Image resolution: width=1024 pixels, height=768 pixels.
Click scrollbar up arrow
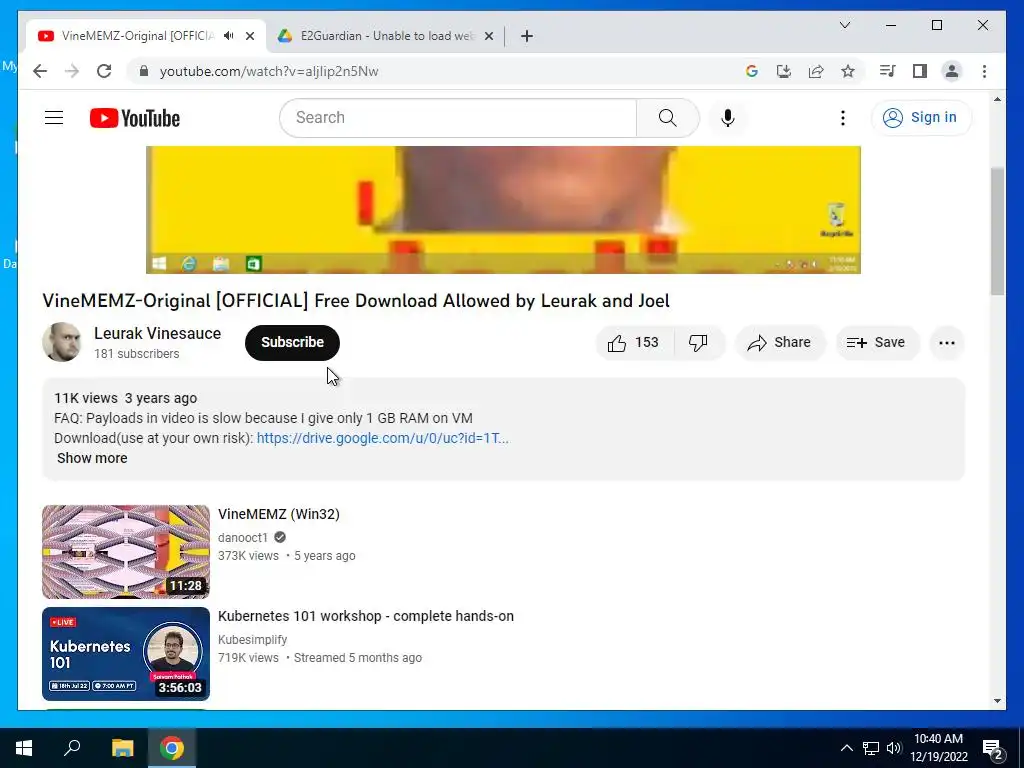pos(997,99)
